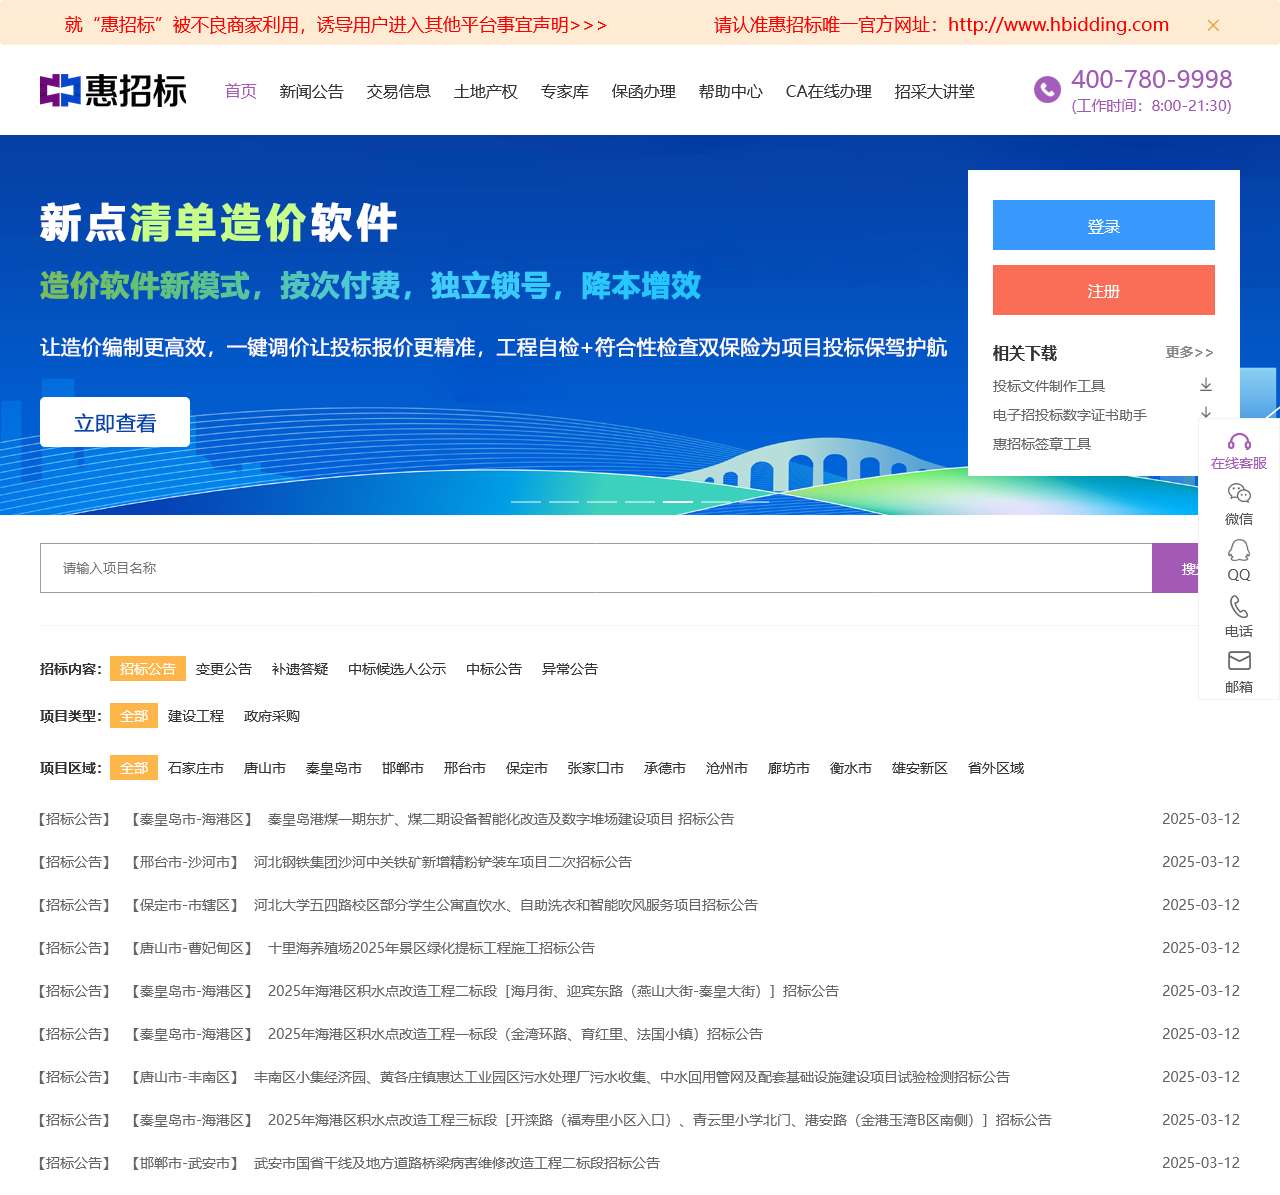Filter region by 石家庄市

196,768
